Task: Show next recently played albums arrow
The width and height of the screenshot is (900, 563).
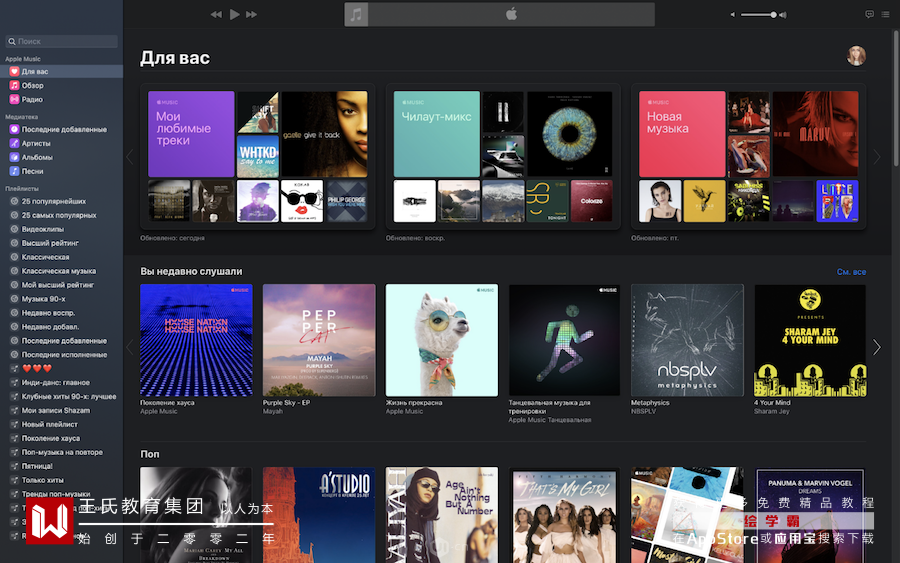Action: coord(876,347)
